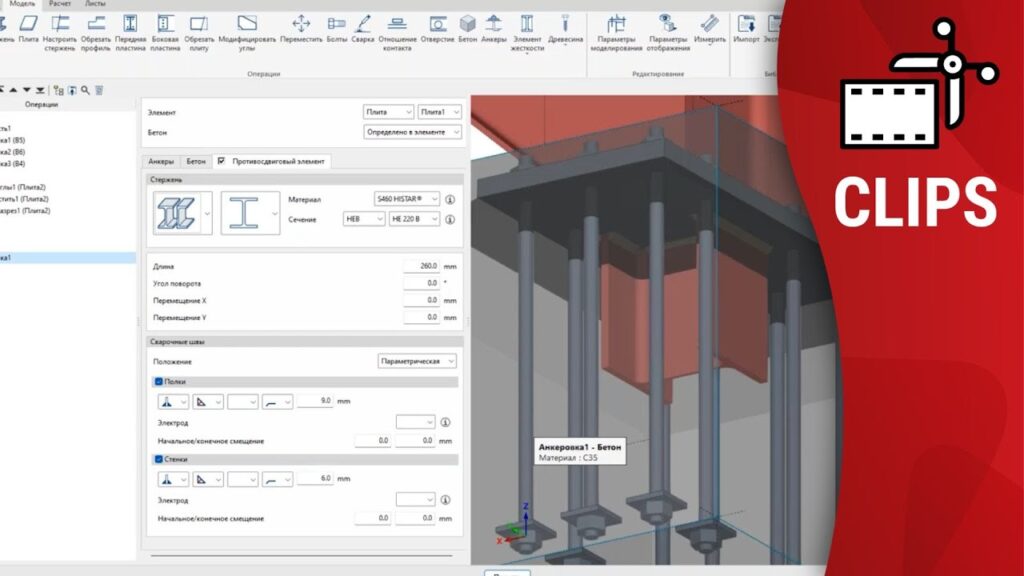Screen dimensions: 1024x576
Task: Click the info icon next to Материал
Action: [x=450, y=199]
